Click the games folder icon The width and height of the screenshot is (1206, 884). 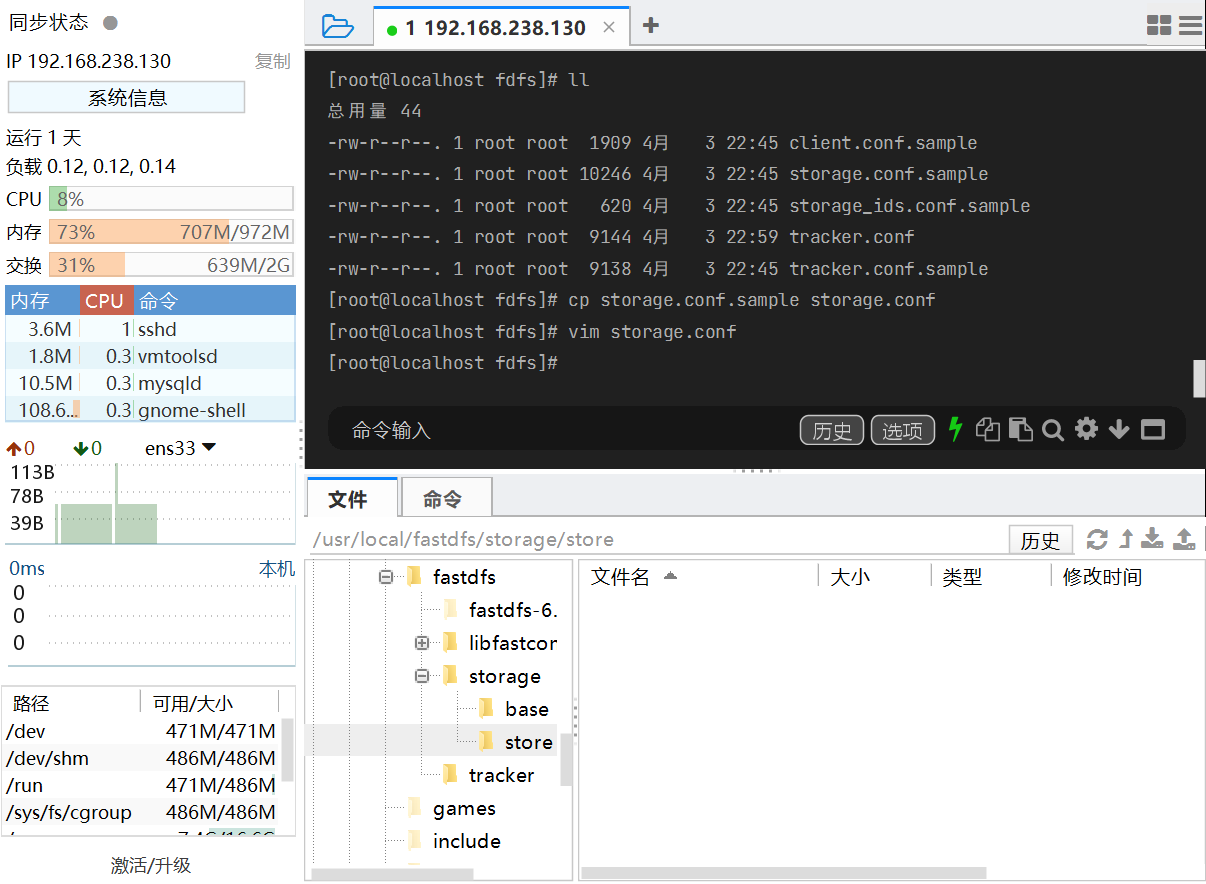coord(415,807)
